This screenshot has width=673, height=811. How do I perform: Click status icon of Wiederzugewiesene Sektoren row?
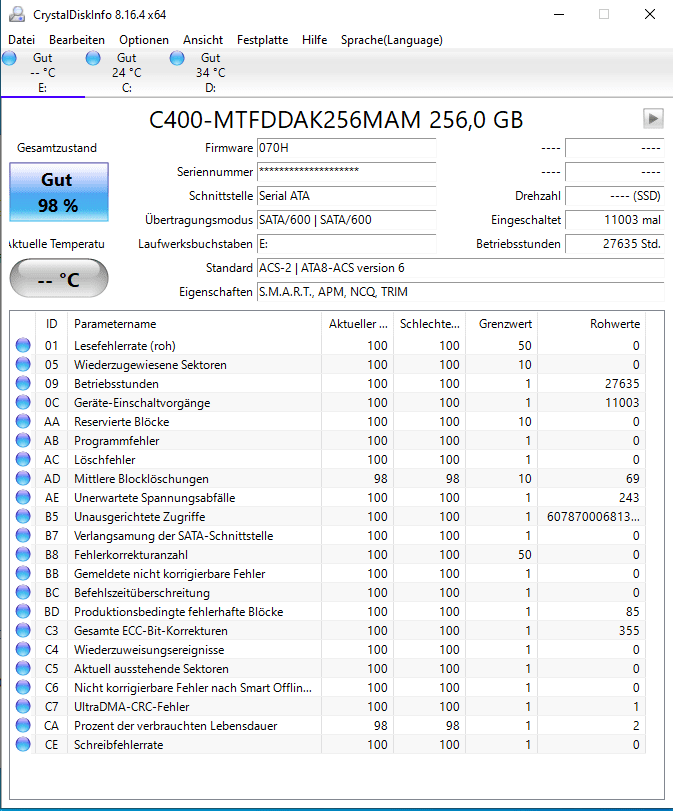pyautogui.click(x=23, y=364)
